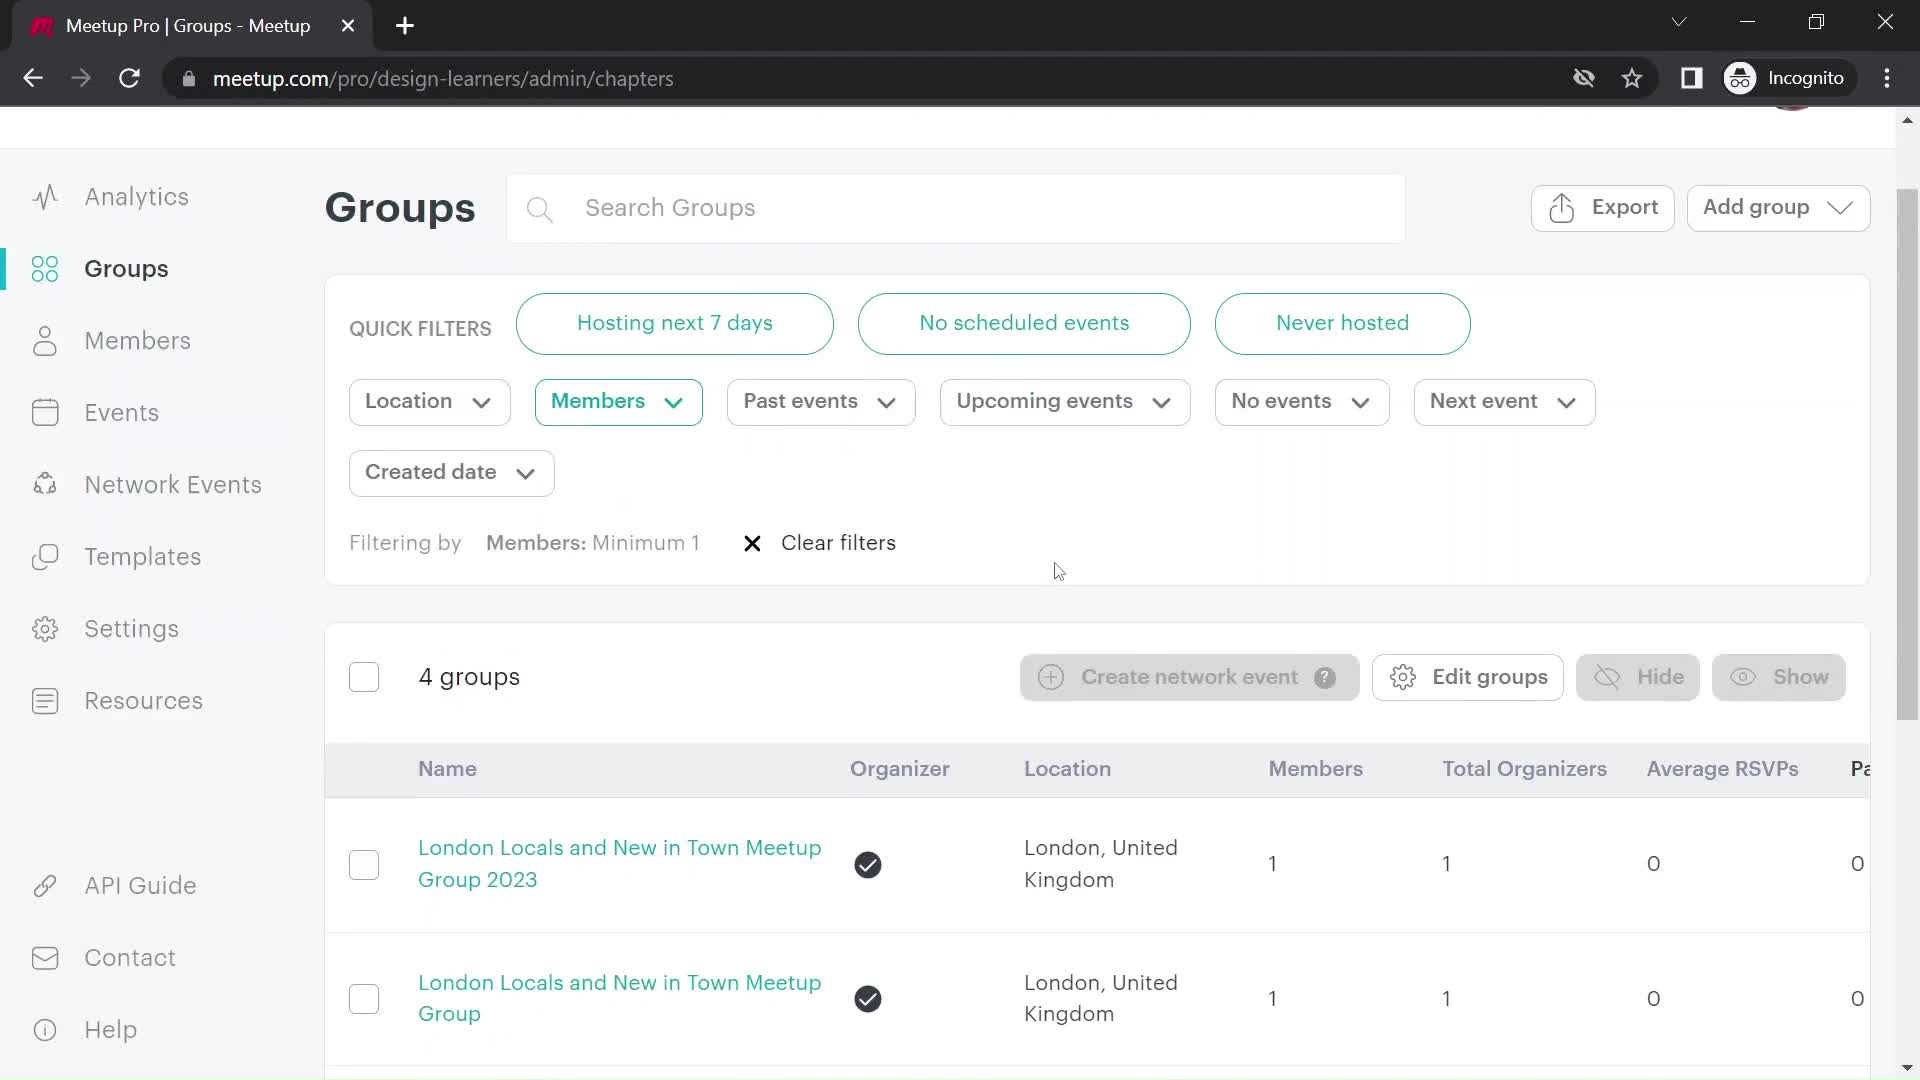
Task: Click the Contact envelope icon
Action: pos(45,958)
